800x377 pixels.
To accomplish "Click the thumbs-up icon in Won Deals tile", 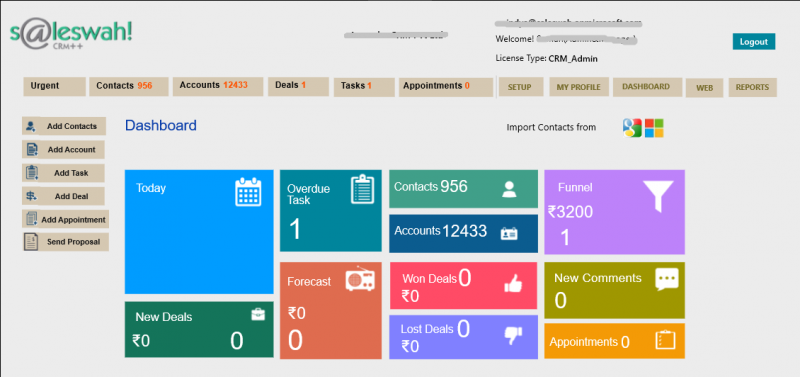I will [513, 284].
